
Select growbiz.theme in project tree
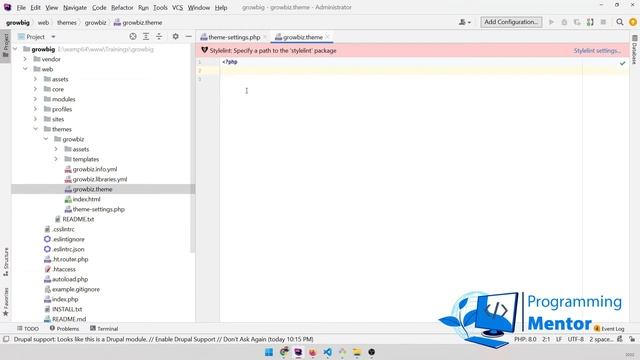(88, 189)
